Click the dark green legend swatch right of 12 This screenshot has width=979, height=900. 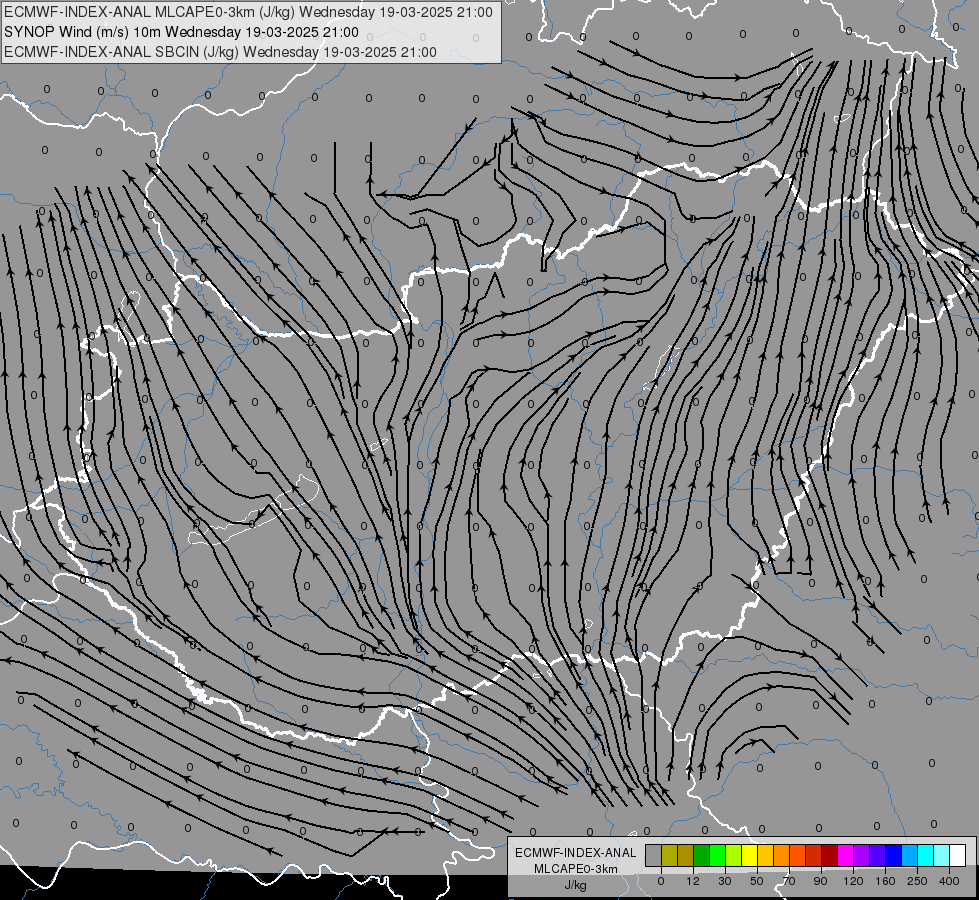(702, 855)
